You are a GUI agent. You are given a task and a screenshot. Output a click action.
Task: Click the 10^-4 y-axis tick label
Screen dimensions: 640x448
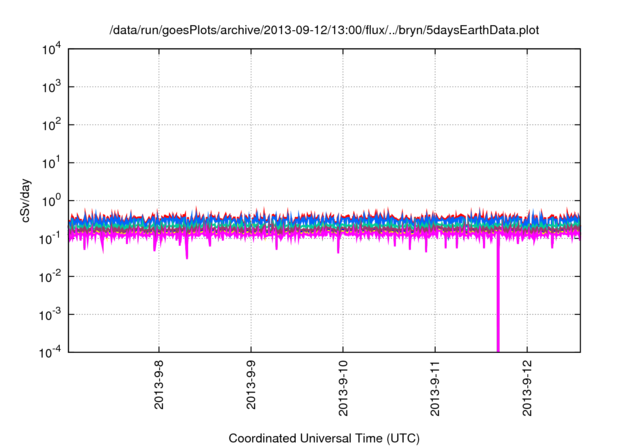click(50, 353)
